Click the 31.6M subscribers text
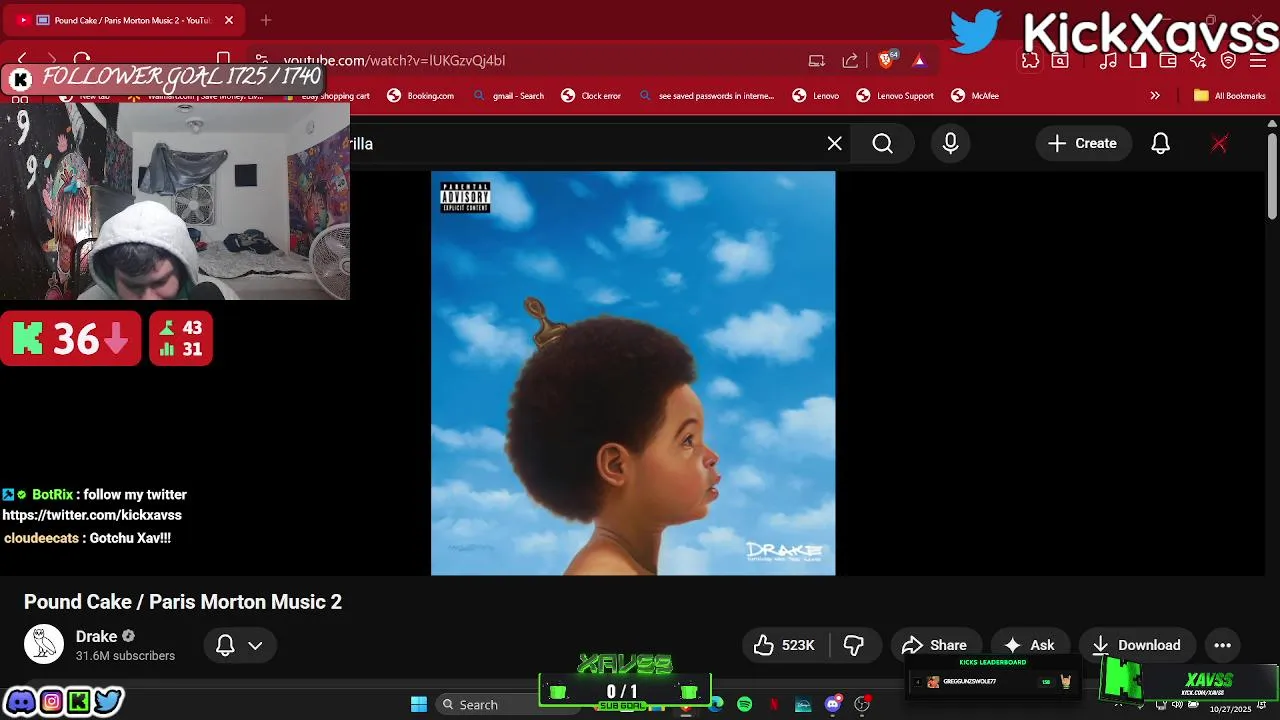 pos(125,656)
